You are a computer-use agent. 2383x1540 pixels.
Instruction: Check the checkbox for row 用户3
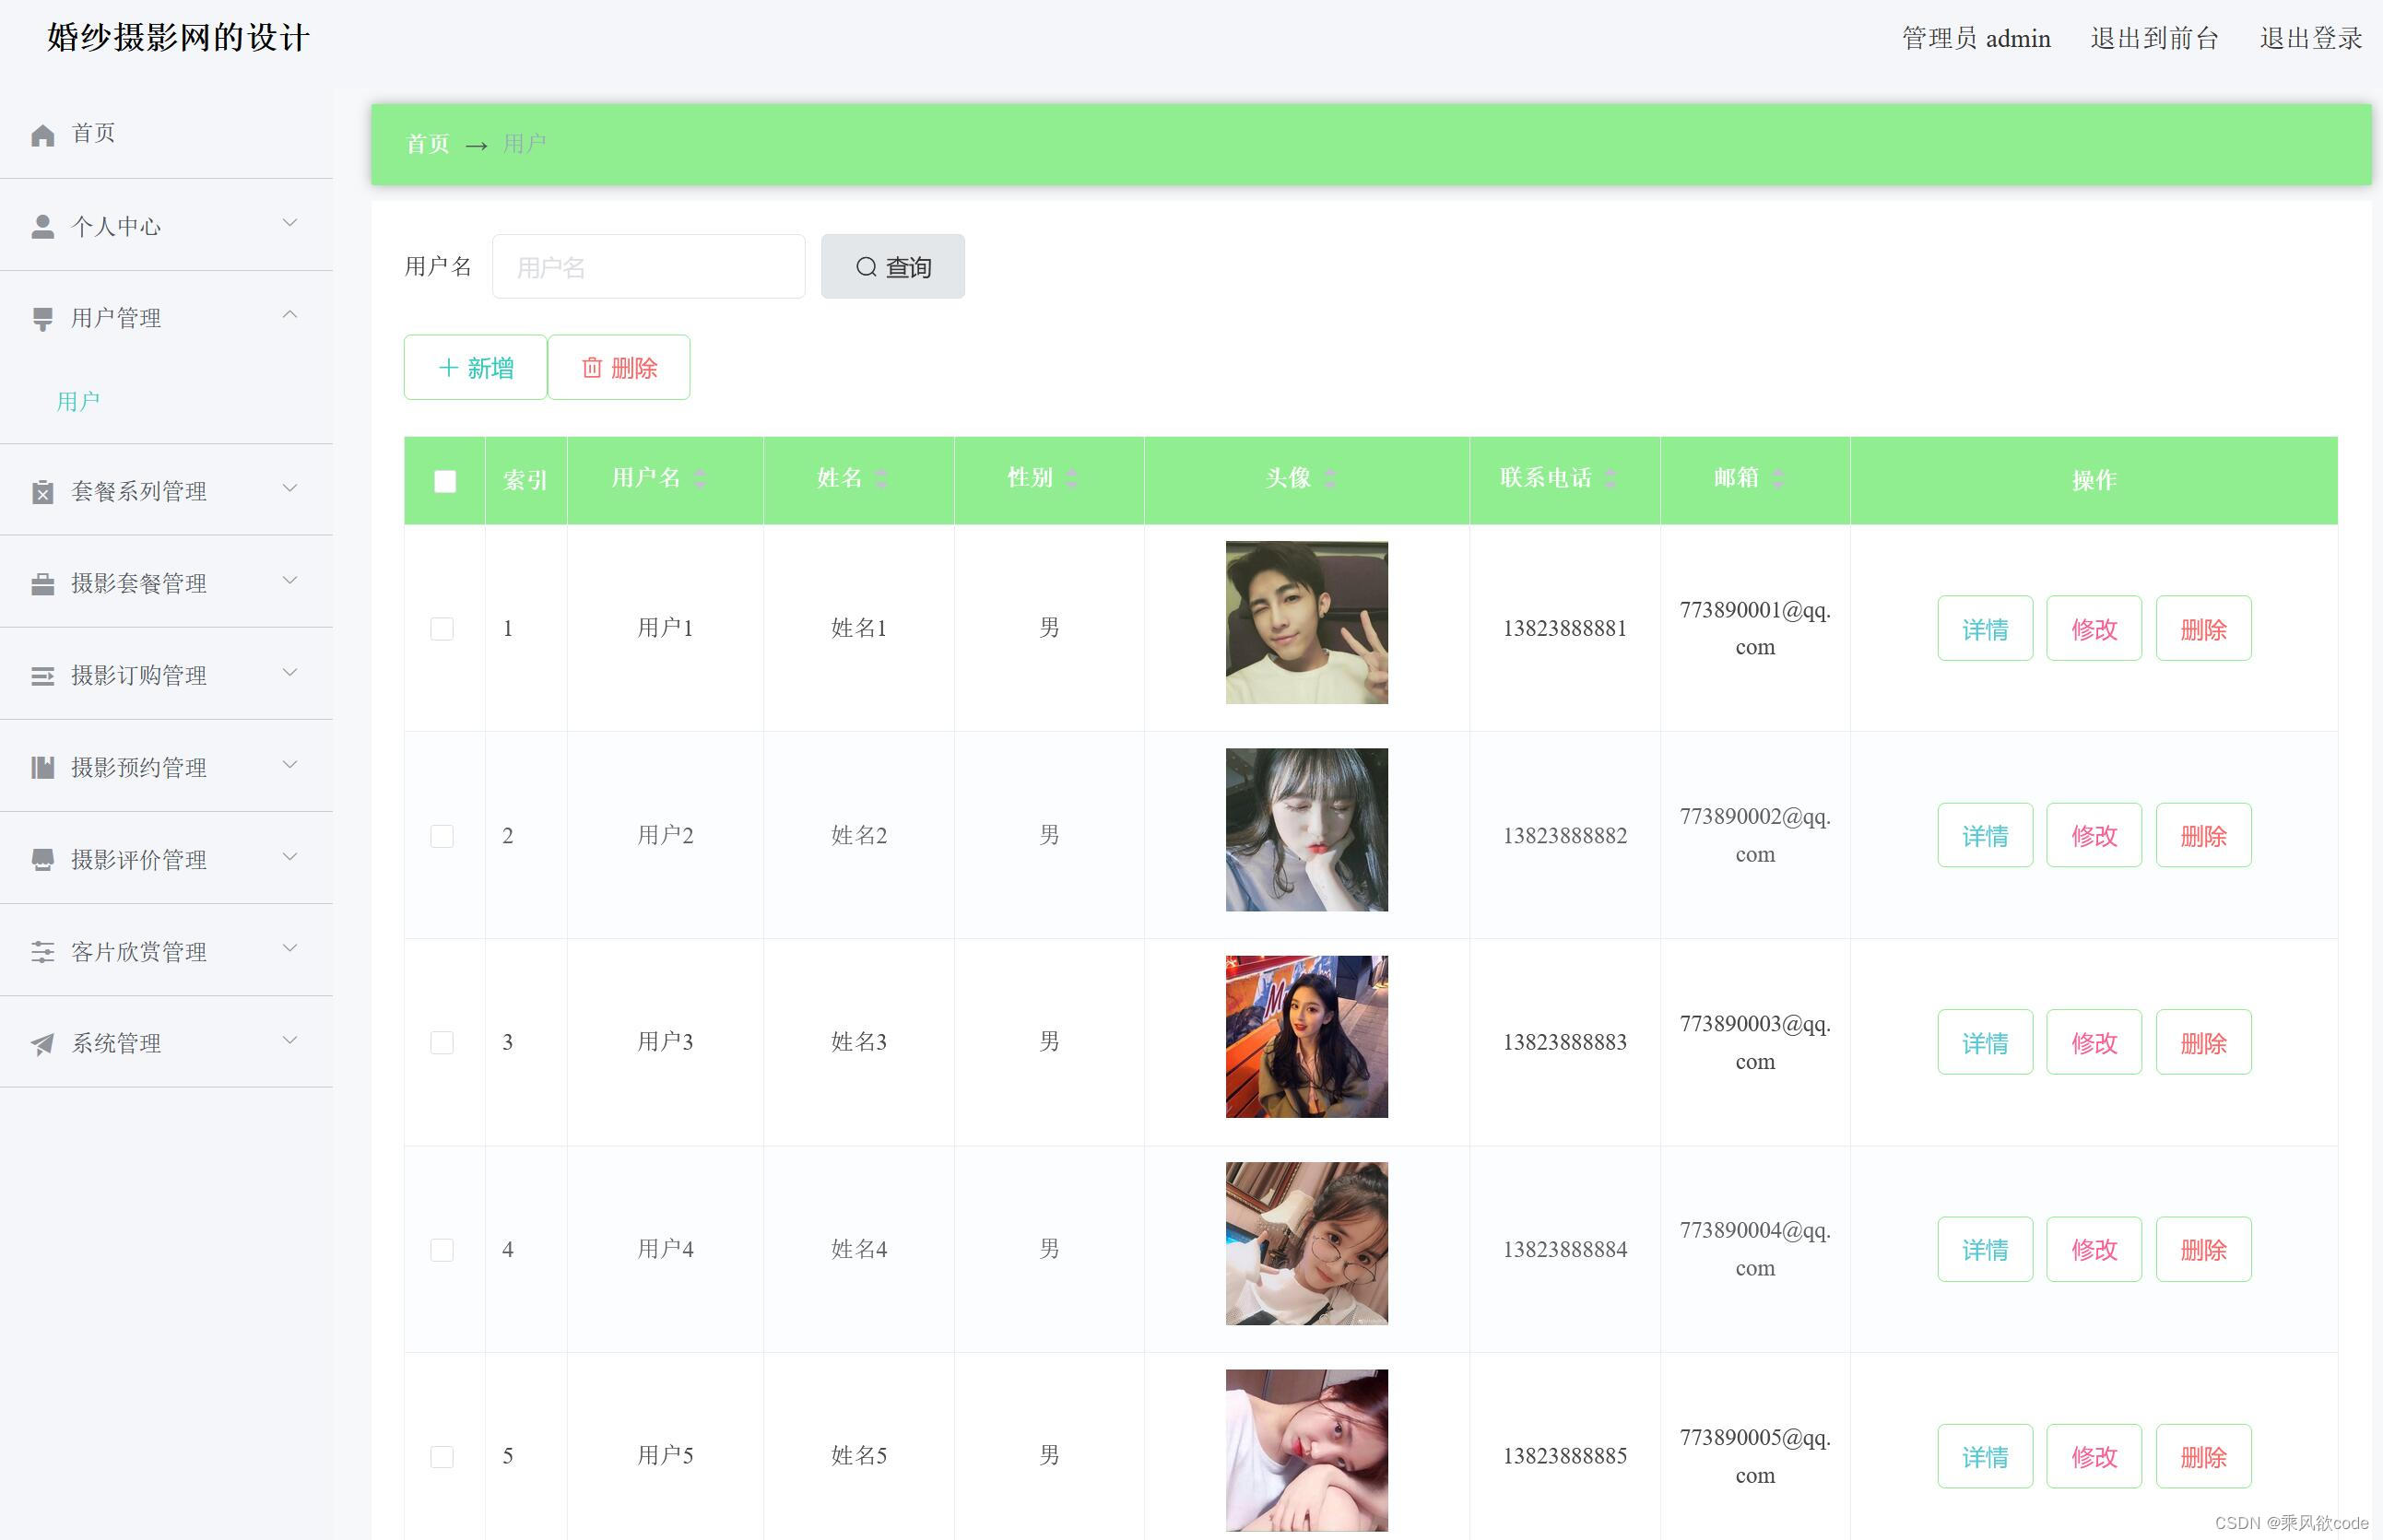tap(442, 1043)
